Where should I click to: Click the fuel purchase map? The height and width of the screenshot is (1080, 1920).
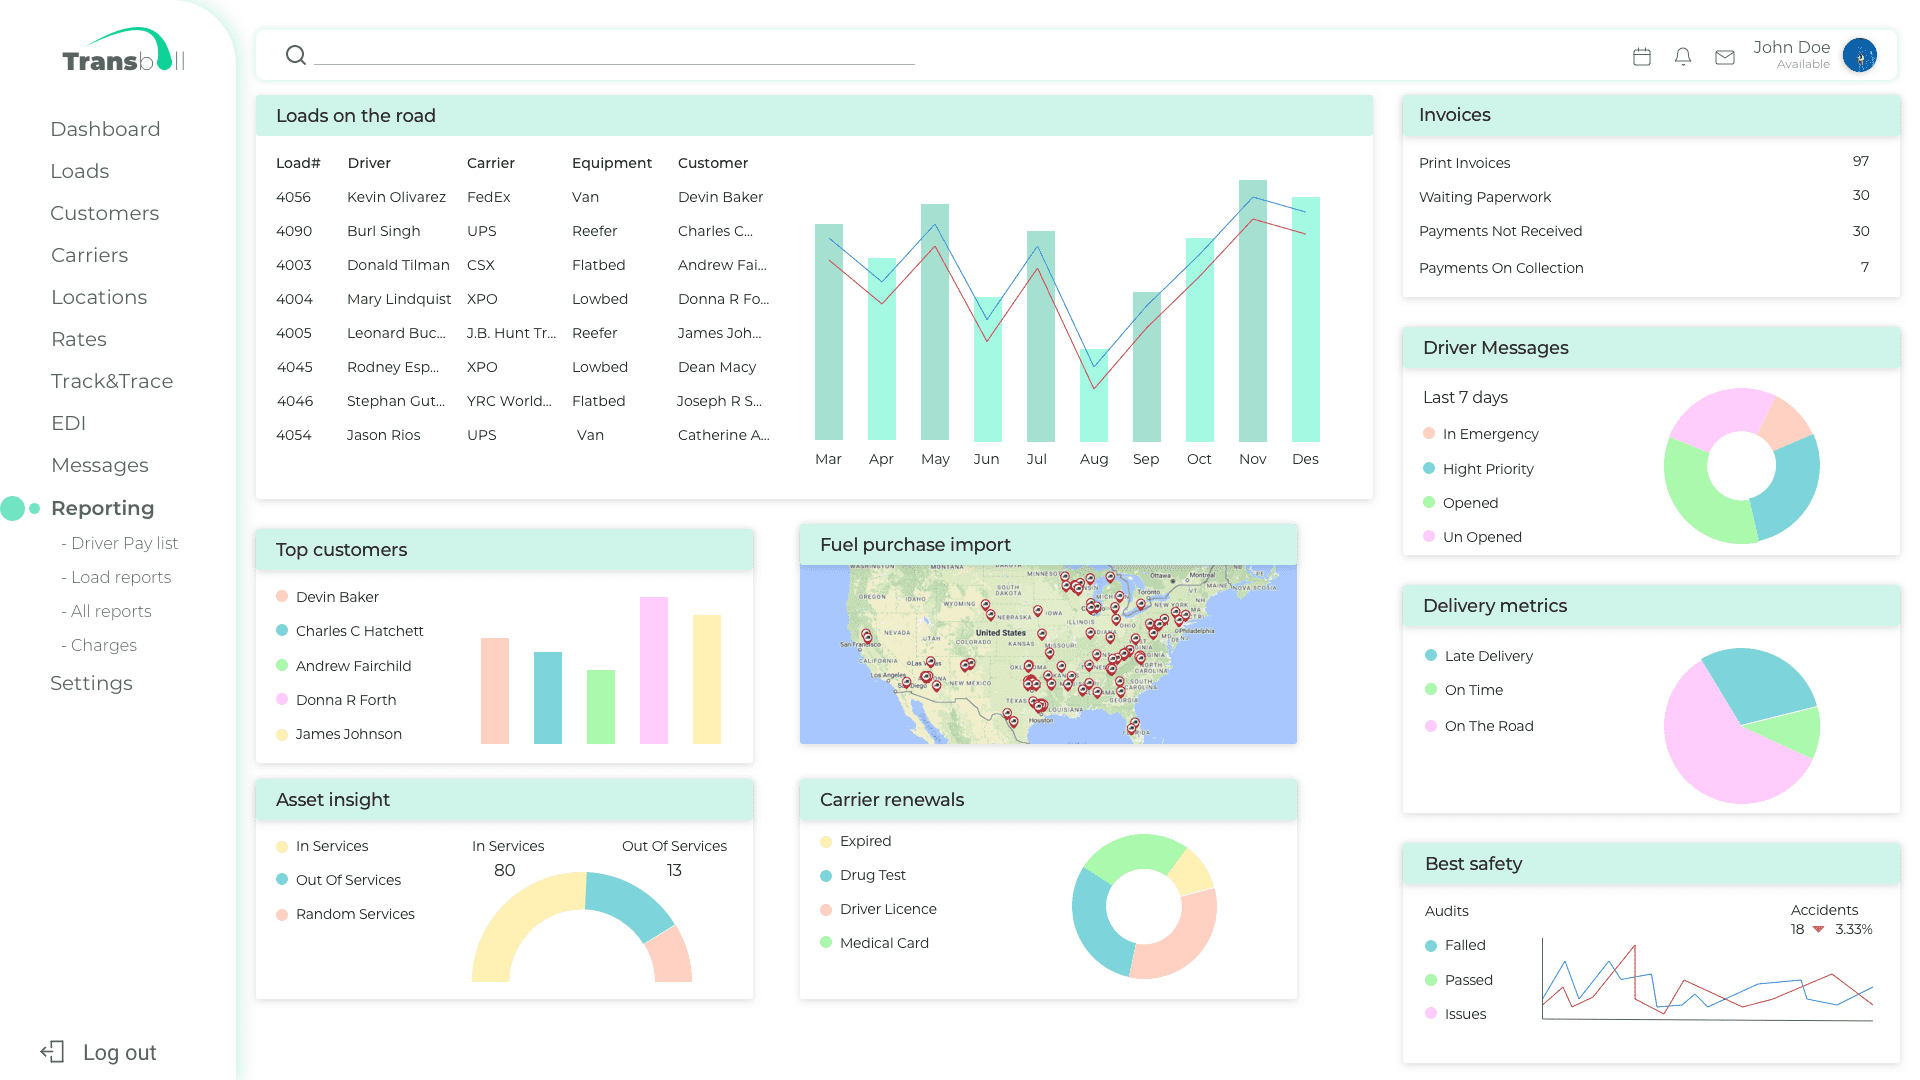click(1048, 654)
